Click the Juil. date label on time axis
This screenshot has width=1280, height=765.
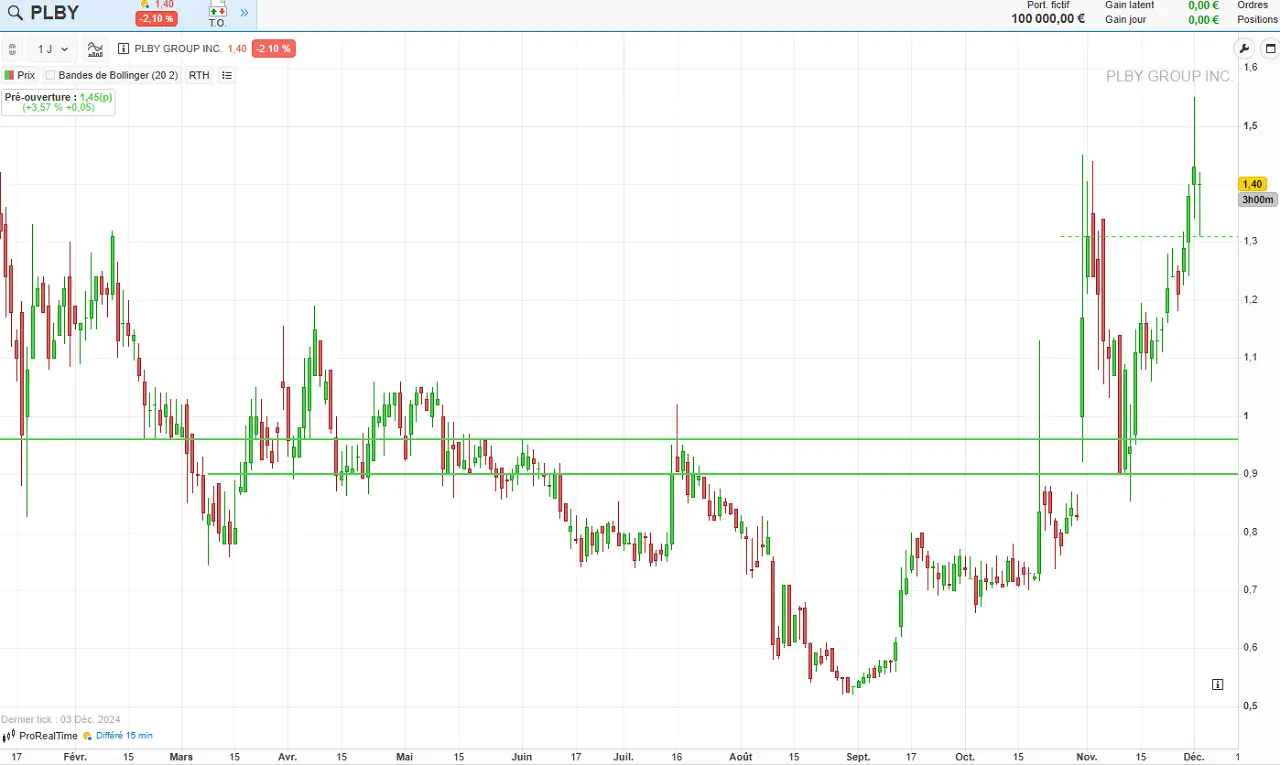tap(624, 757)
